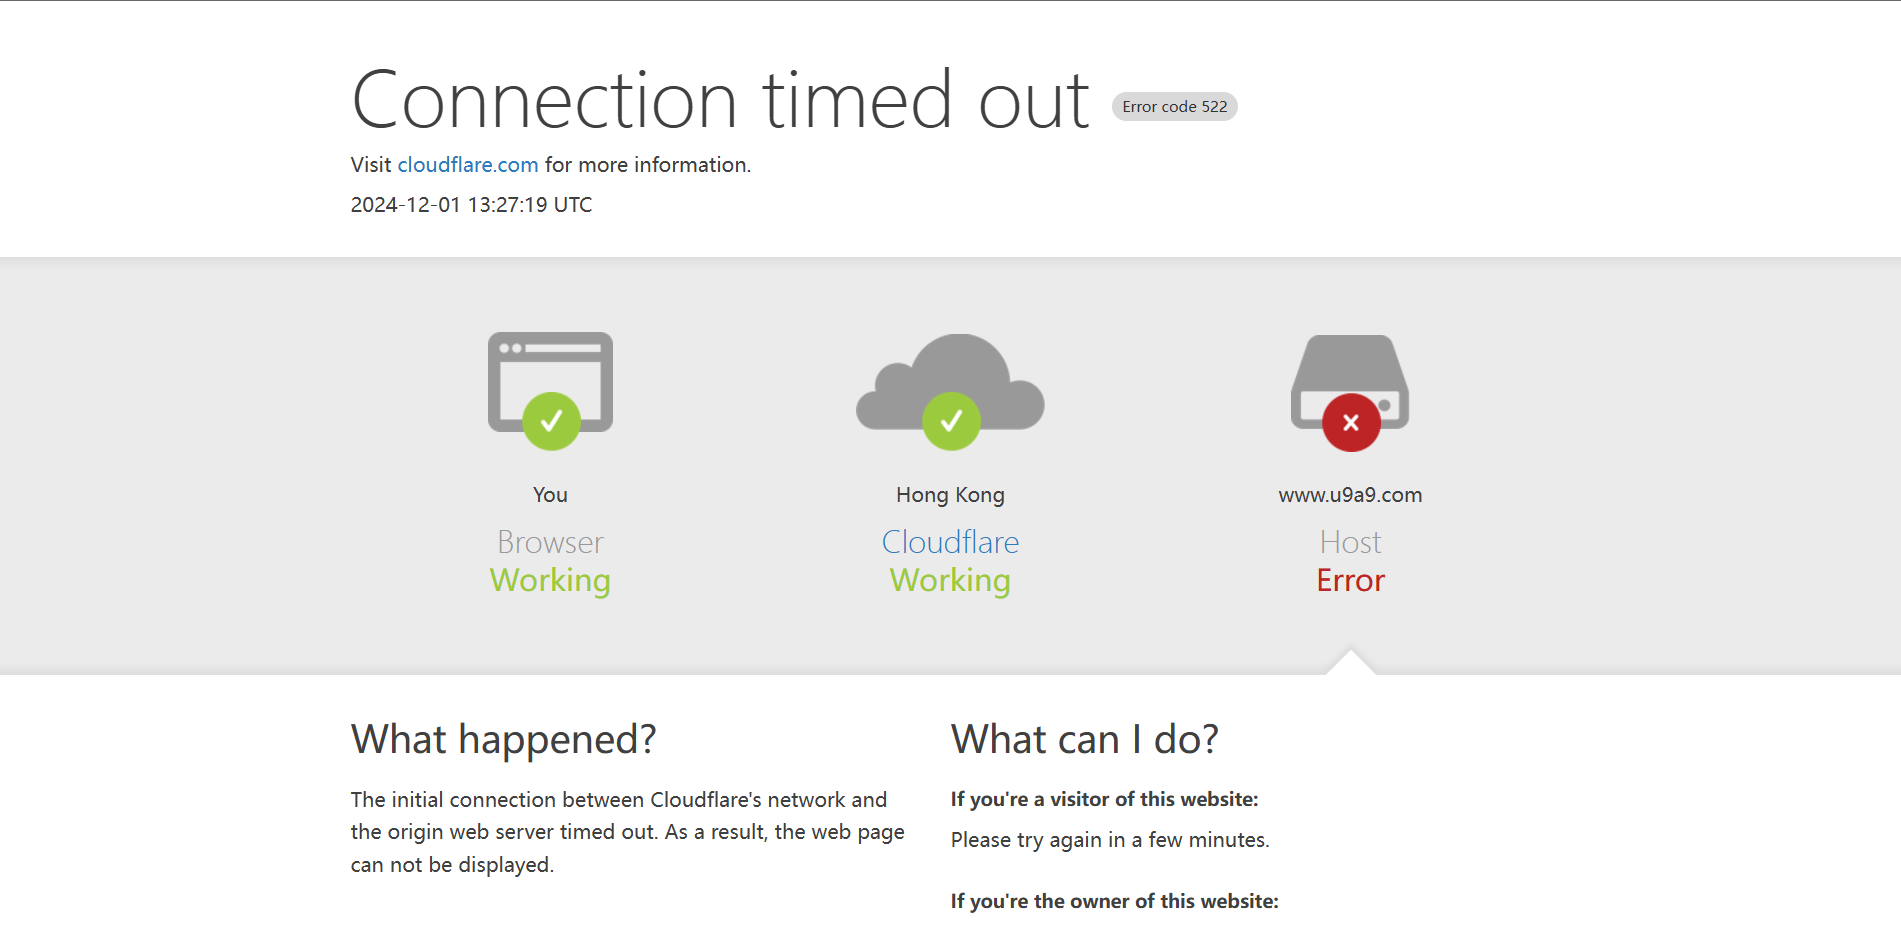Click the www.u9a9.com host label

(1350, 495)
